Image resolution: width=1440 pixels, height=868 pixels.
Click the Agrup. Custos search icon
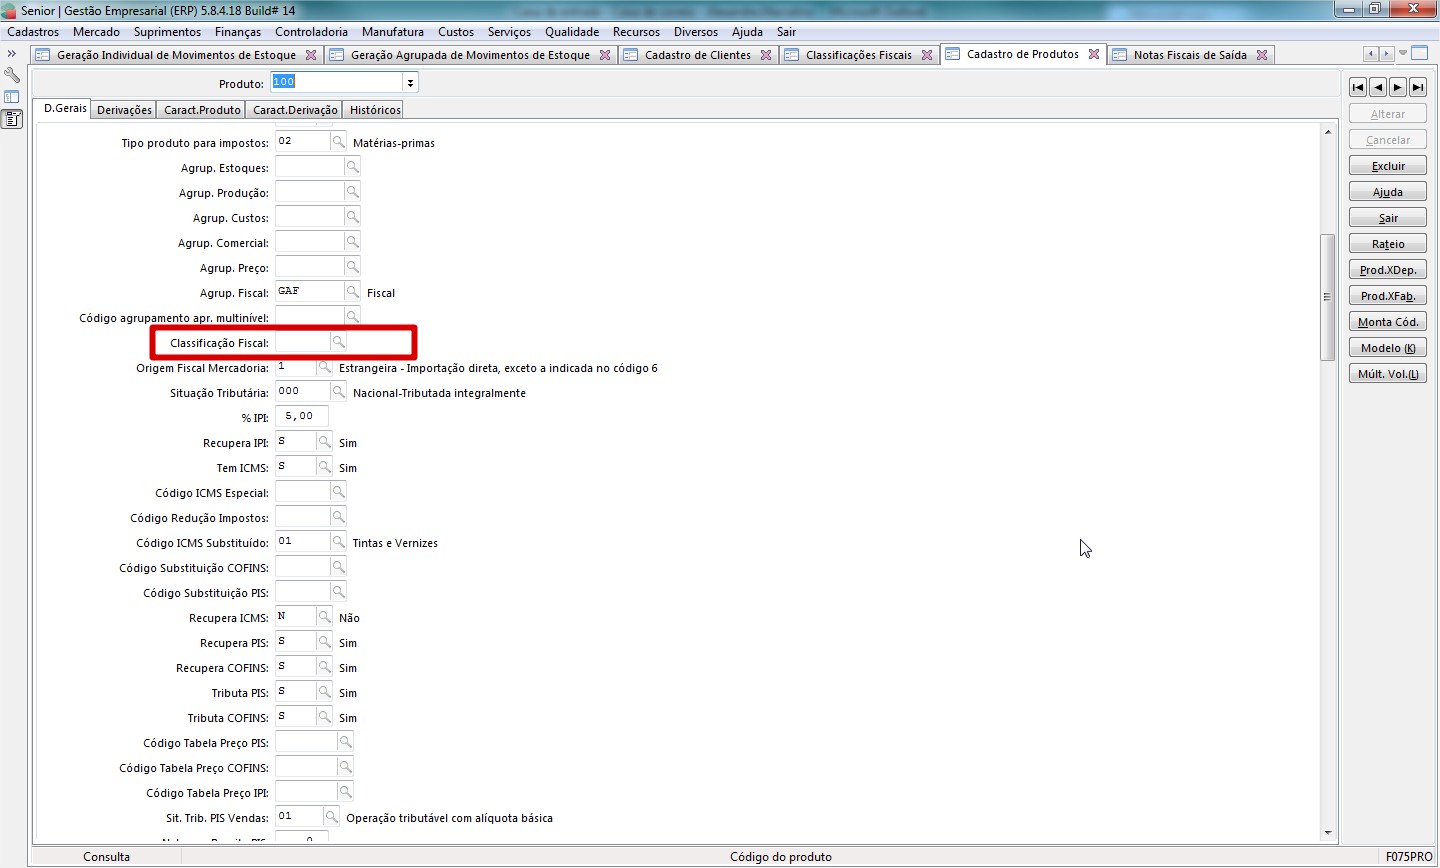click(352, 217)
